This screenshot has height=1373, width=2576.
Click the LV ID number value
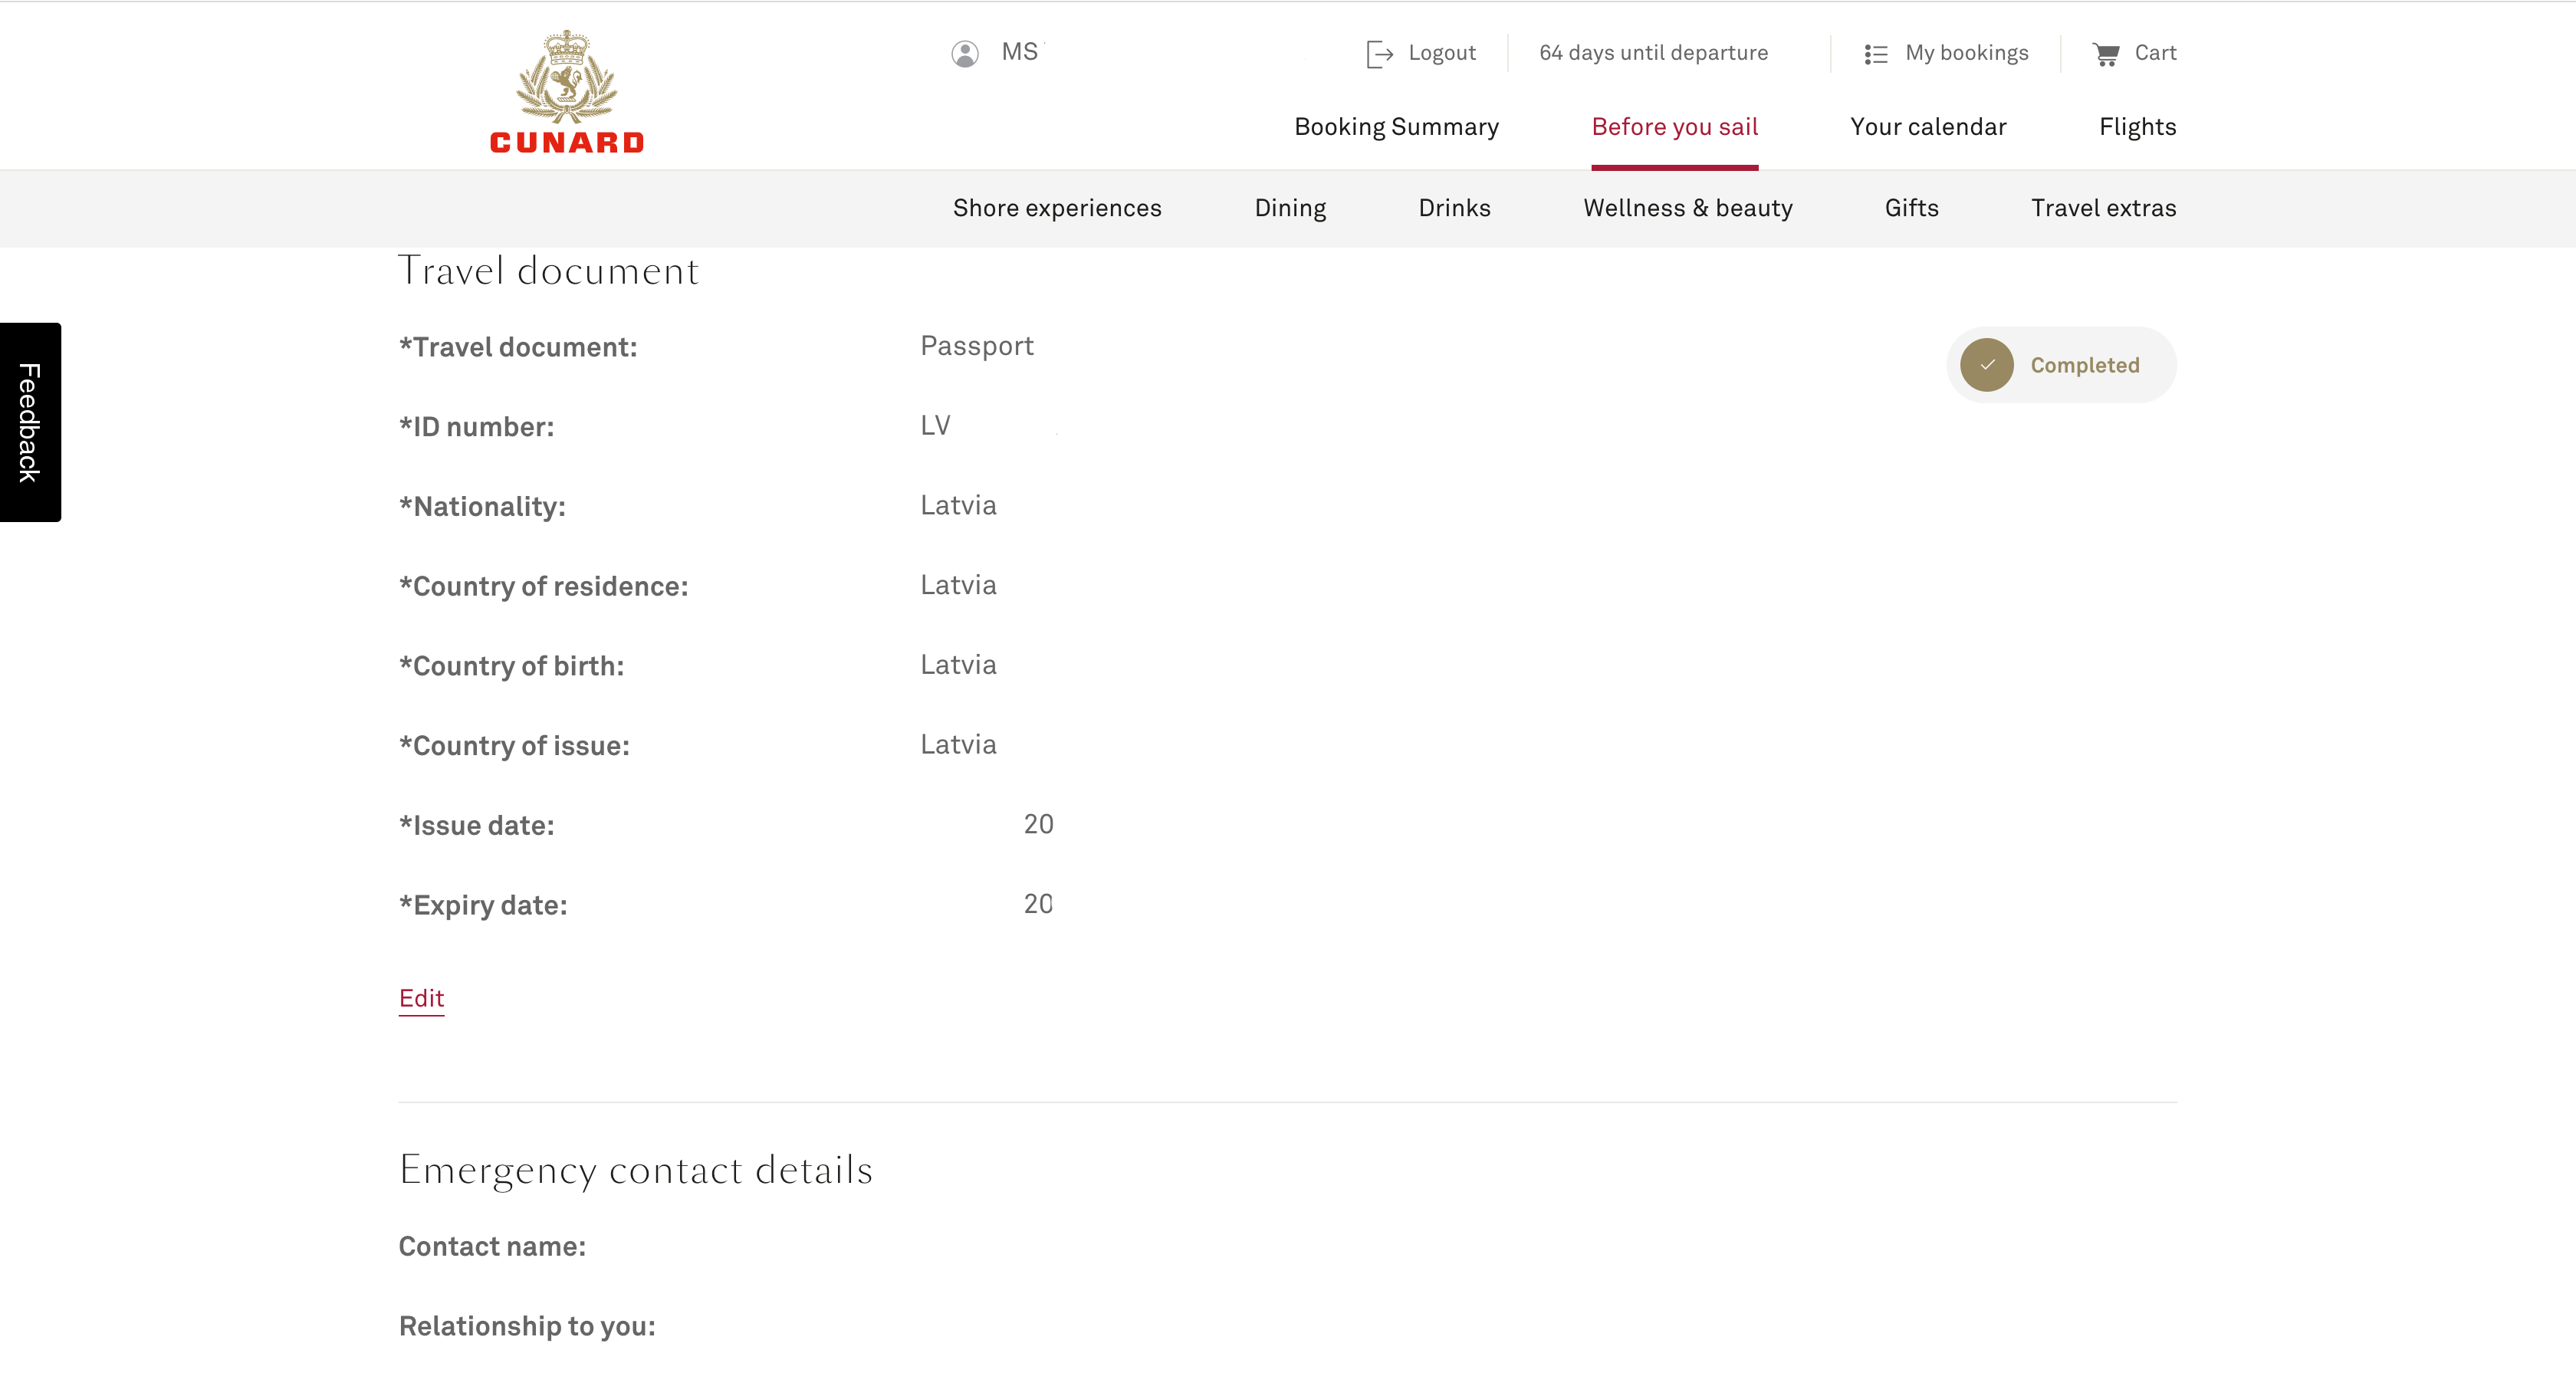pyautogui.click(x=935, y=426)
